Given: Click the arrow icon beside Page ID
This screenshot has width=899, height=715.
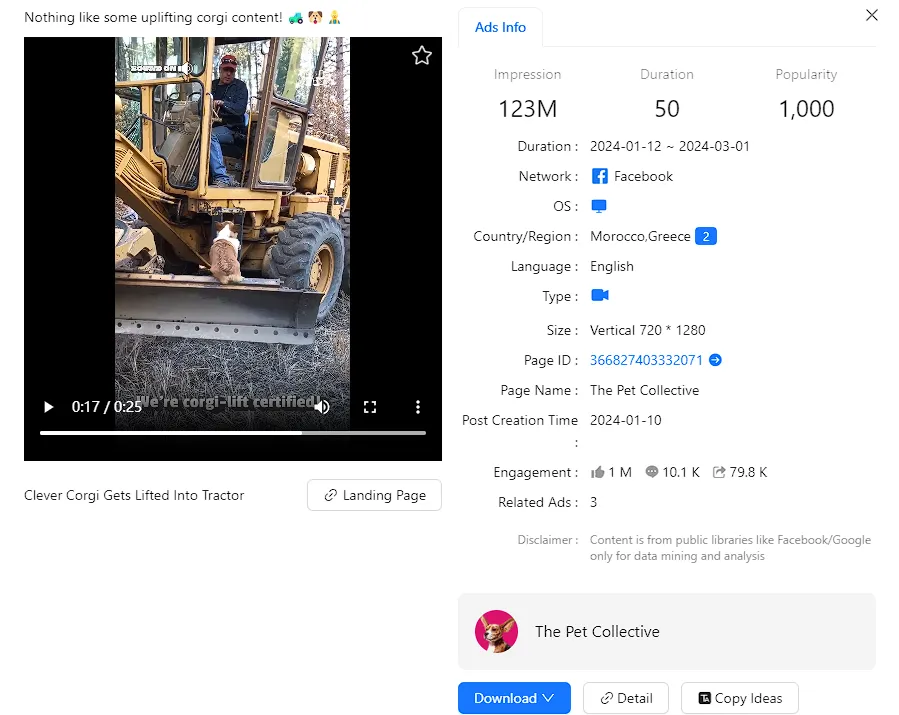Looking at the screenshot, I should pyautogui.click(x=715, y=360).
